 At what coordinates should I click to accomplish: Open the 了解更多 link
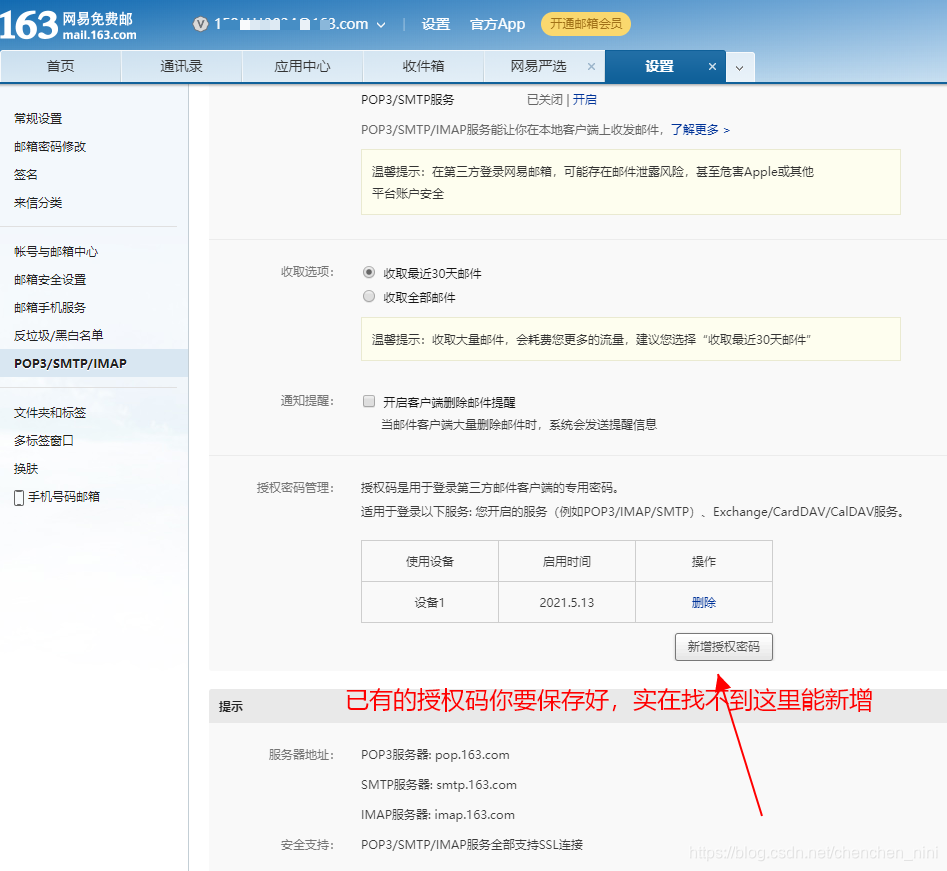pos(700,129)
